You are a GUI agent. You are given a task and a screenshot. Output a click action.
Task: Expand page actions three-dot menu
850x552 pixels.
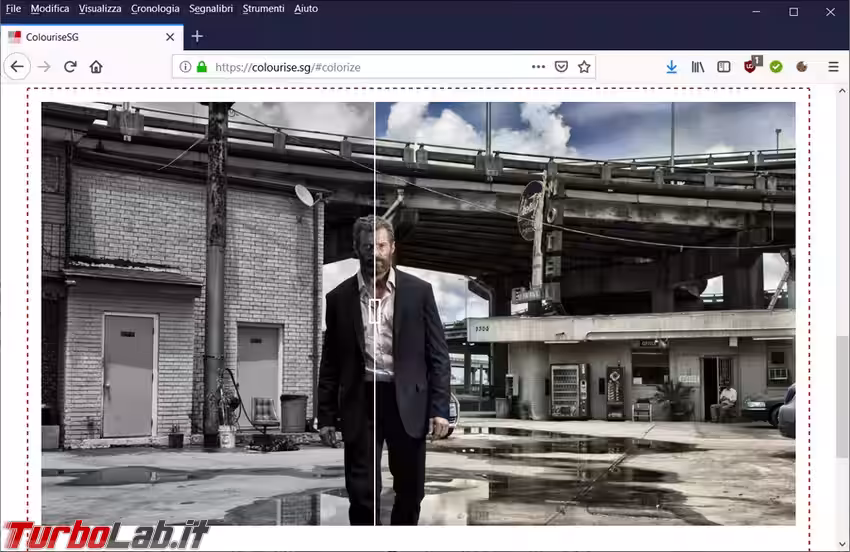click(x=538, y=67)
